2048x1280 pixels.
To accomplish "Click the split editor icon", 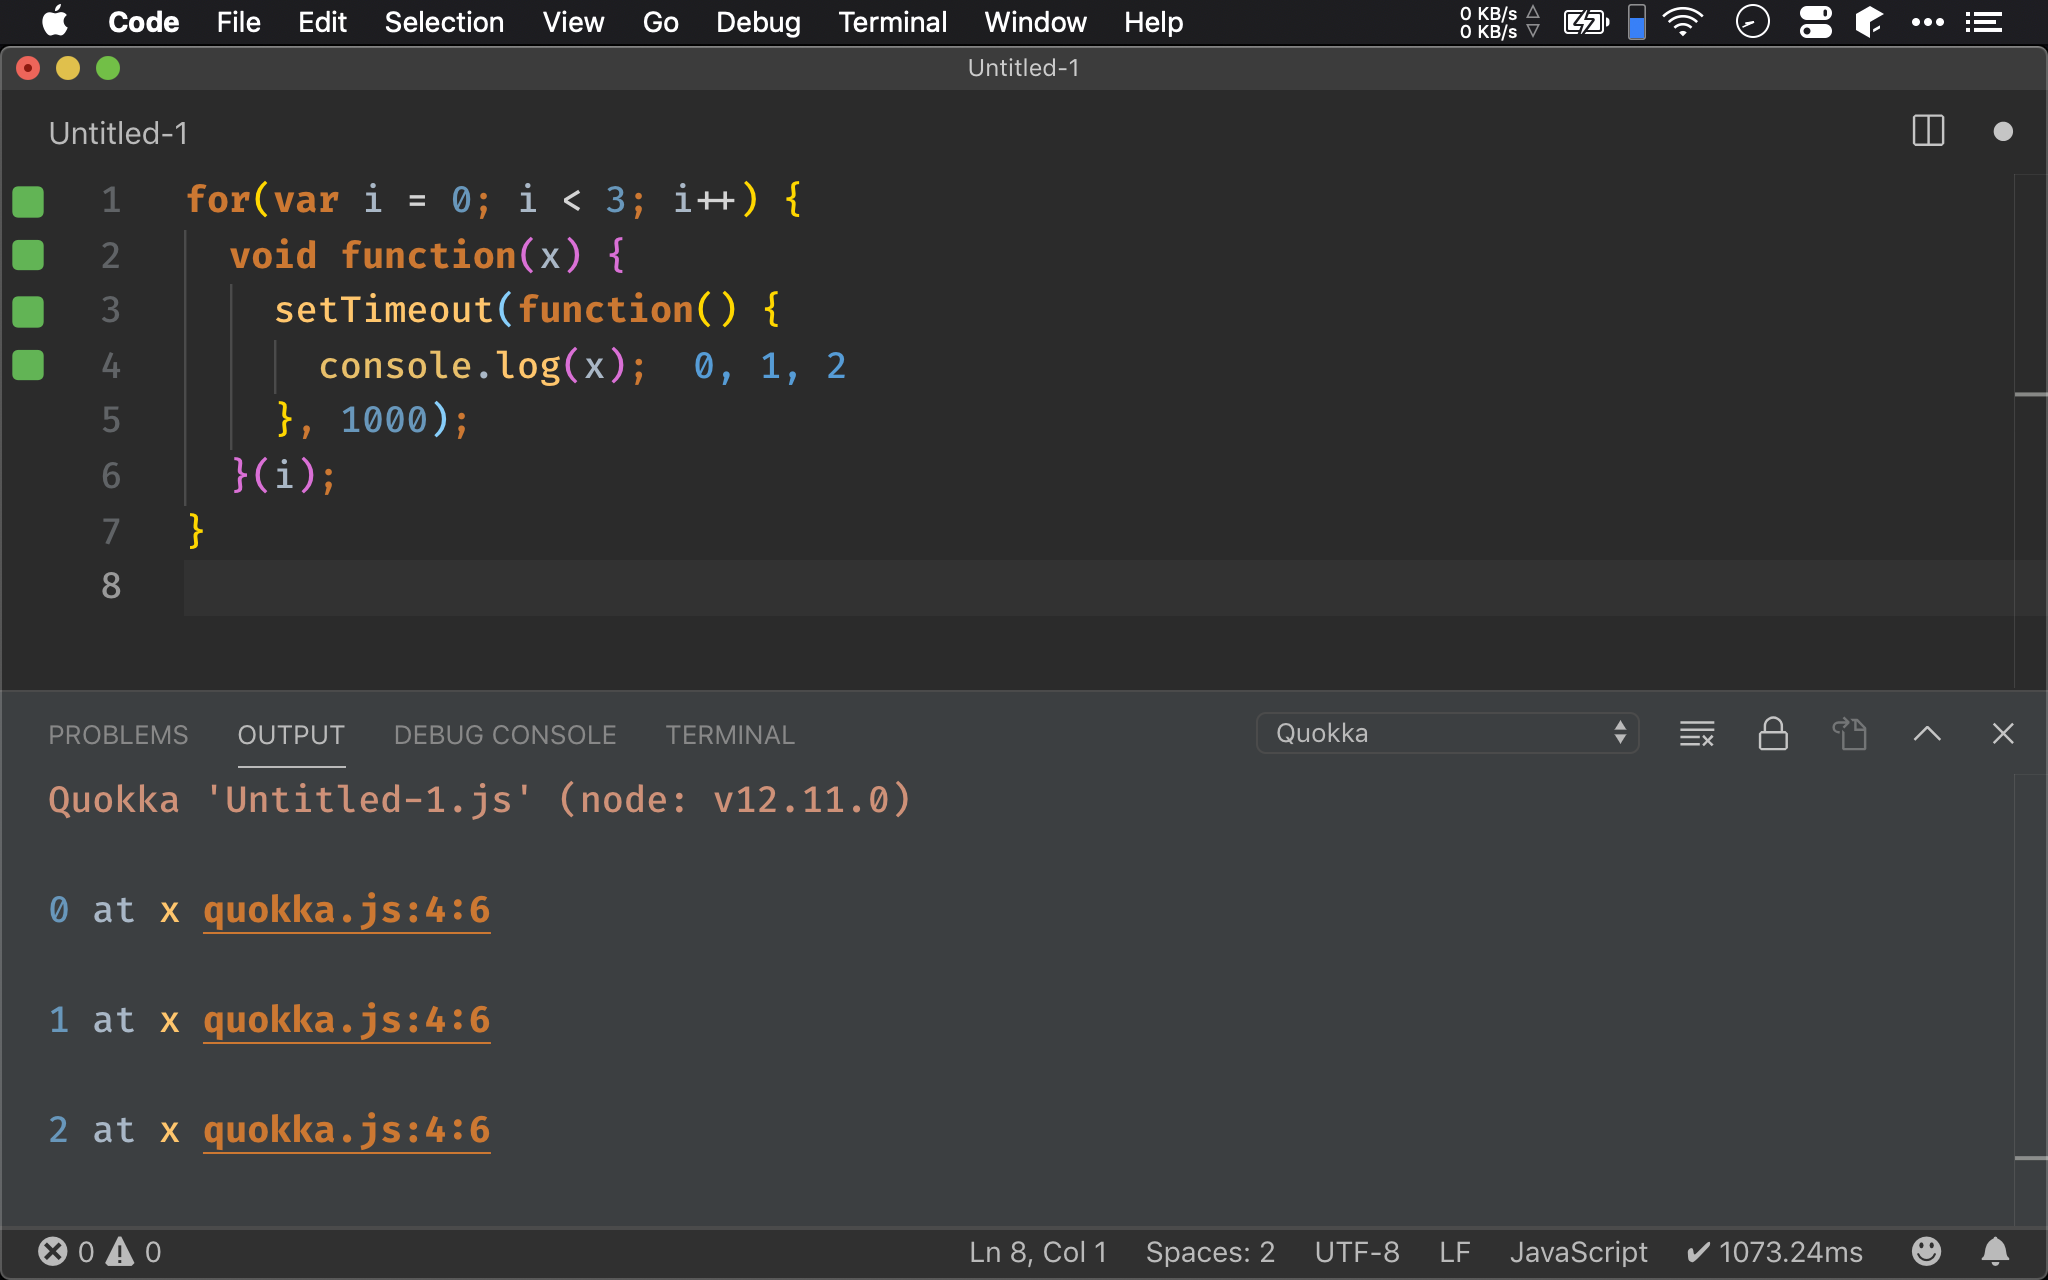I will (1927, 133).
